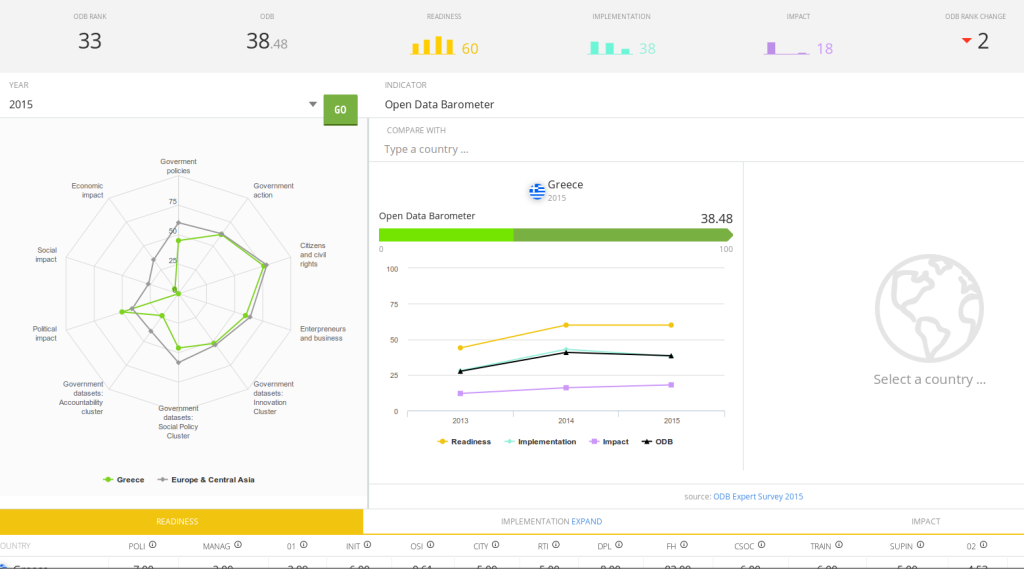This screenshot has width=1024, height=569.
Task: Click info icon beside MANAG column header
Action: point(238,545)
